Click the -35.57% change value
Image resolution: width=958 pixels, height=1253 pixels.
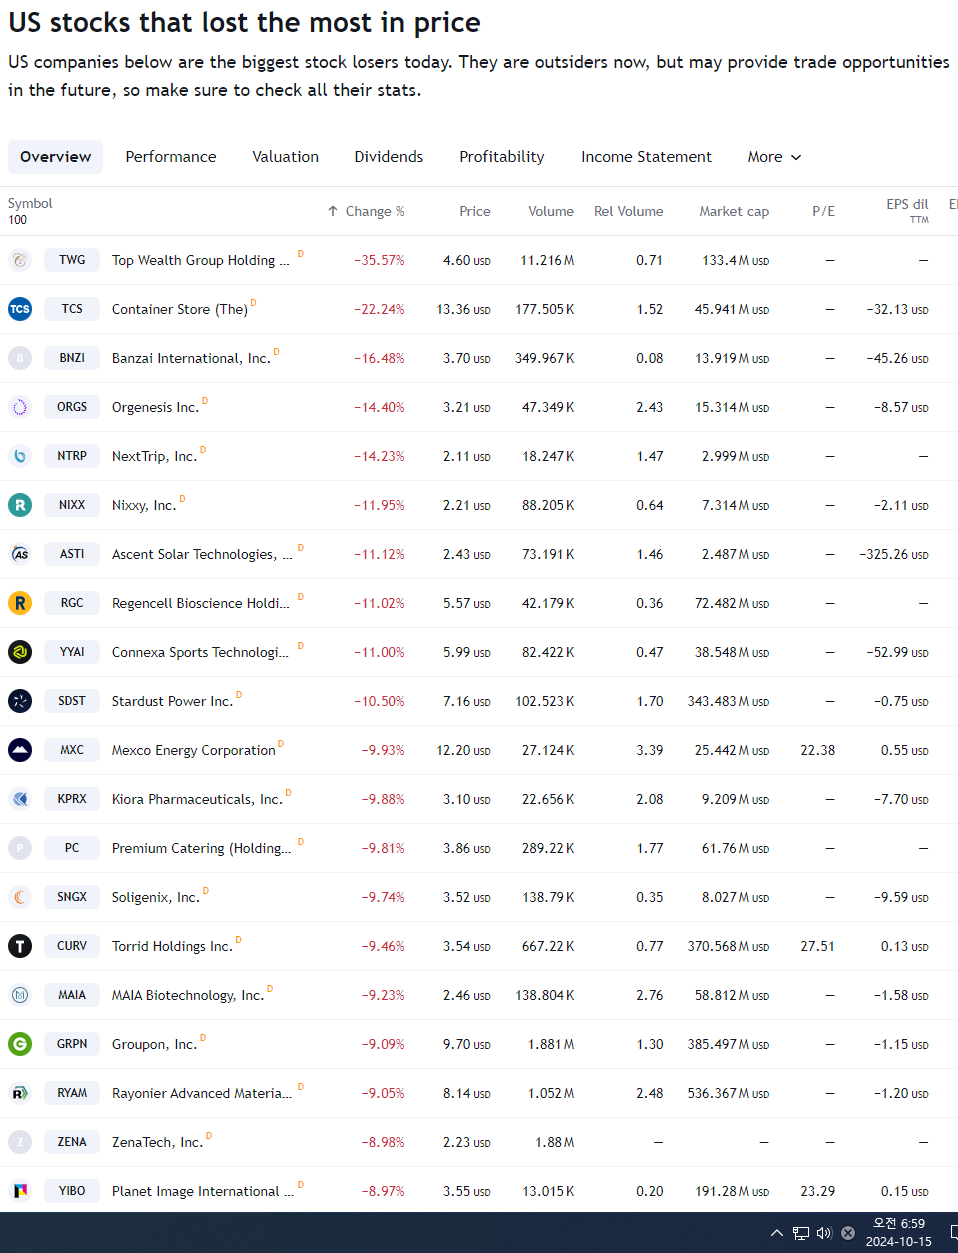pos(379,260)
